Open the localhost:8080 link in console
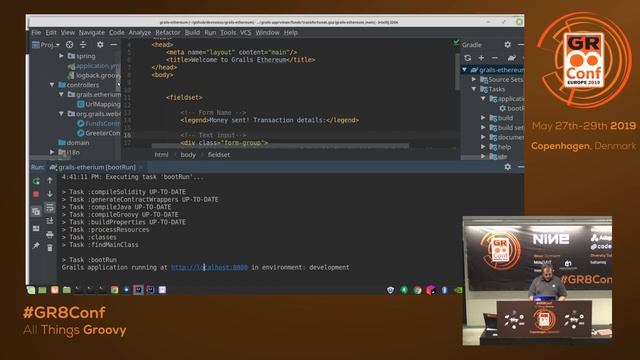Image resolution: width=640 pixels, height=360 pixels. (x=209, y=267)
